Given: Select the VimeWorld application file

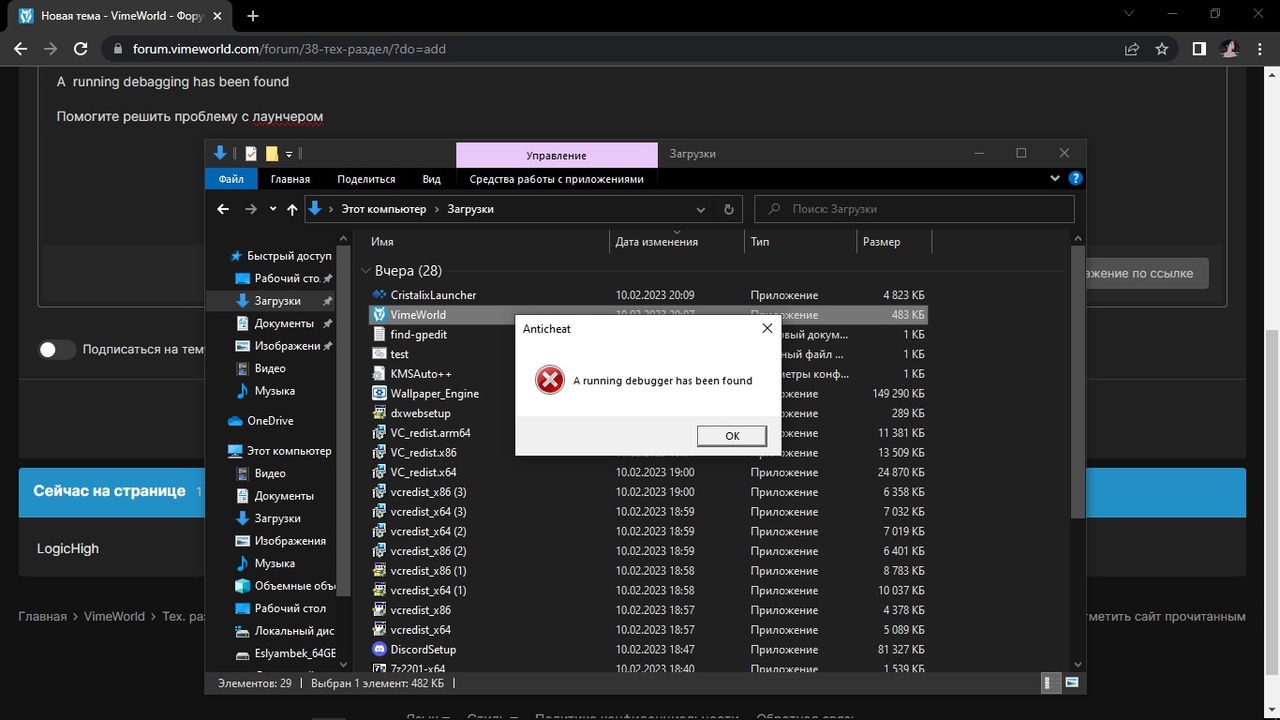Looking at the screenshot, I should [647, 315].
